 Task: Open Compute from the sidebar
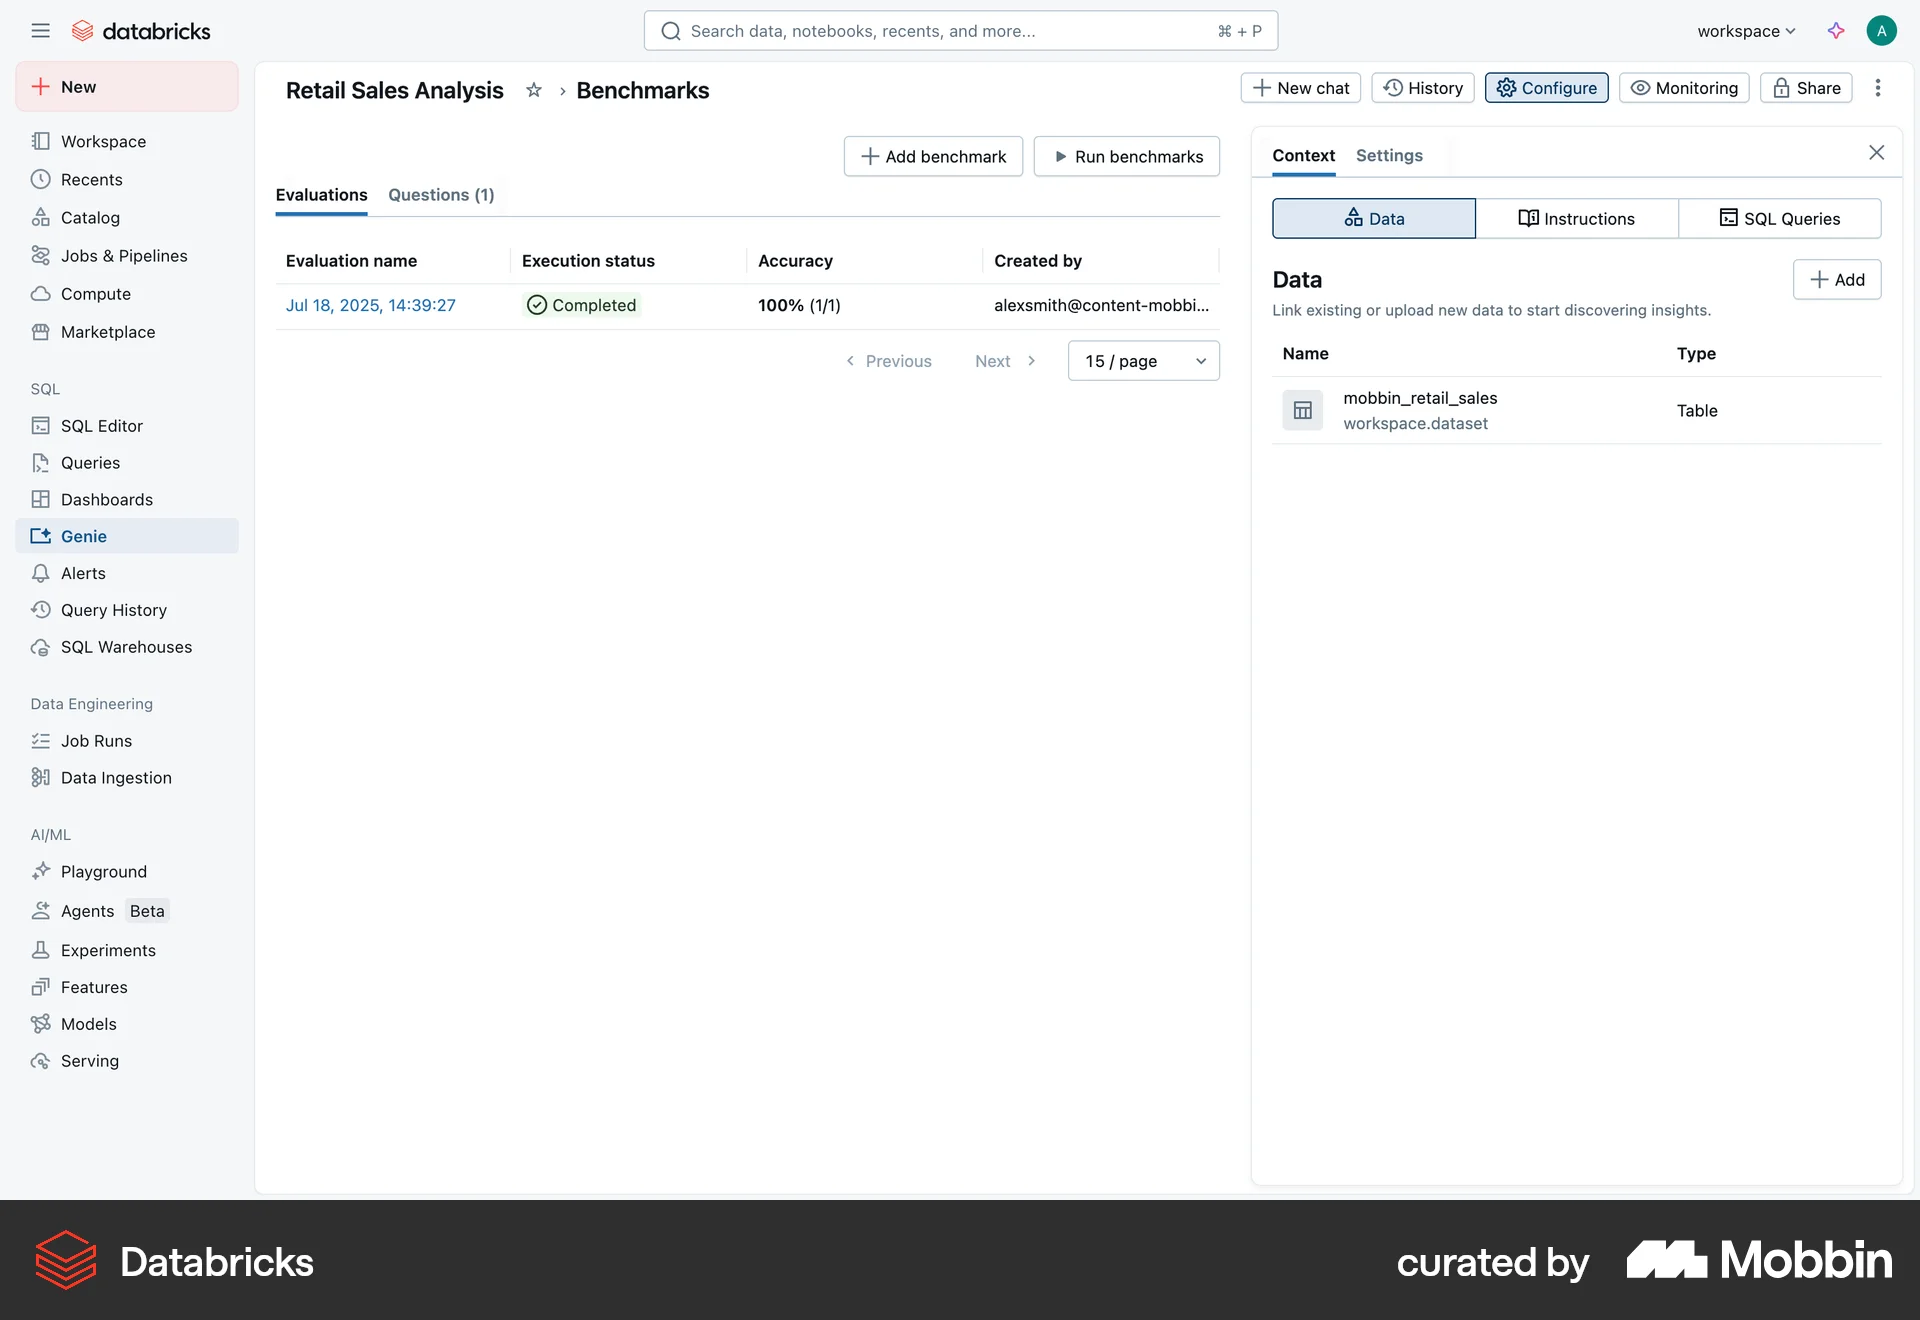[x=95, y=293]
